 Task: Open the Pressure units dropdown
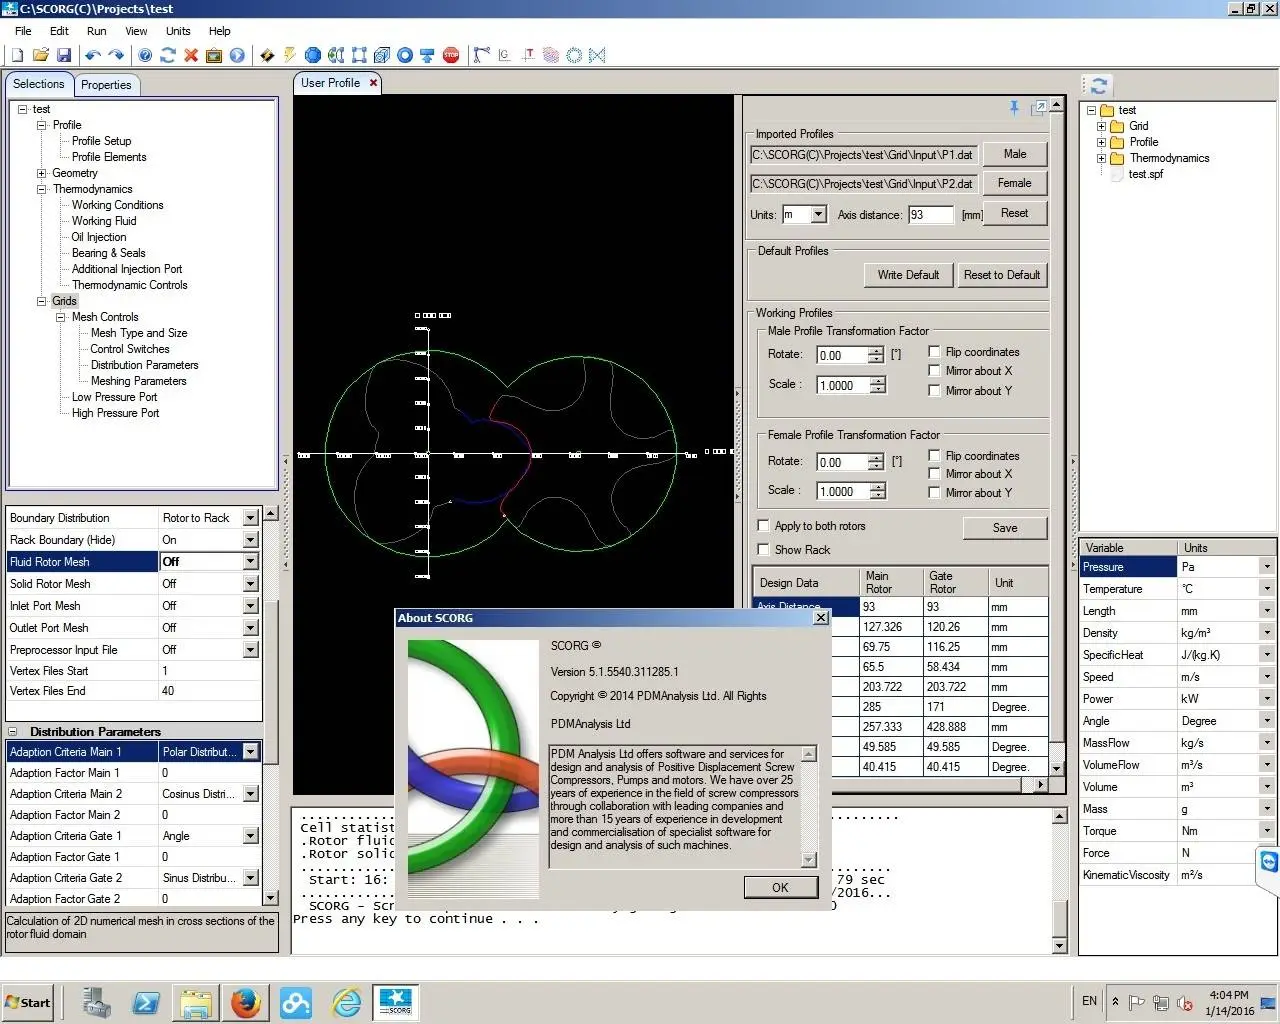click(1267, 567)
